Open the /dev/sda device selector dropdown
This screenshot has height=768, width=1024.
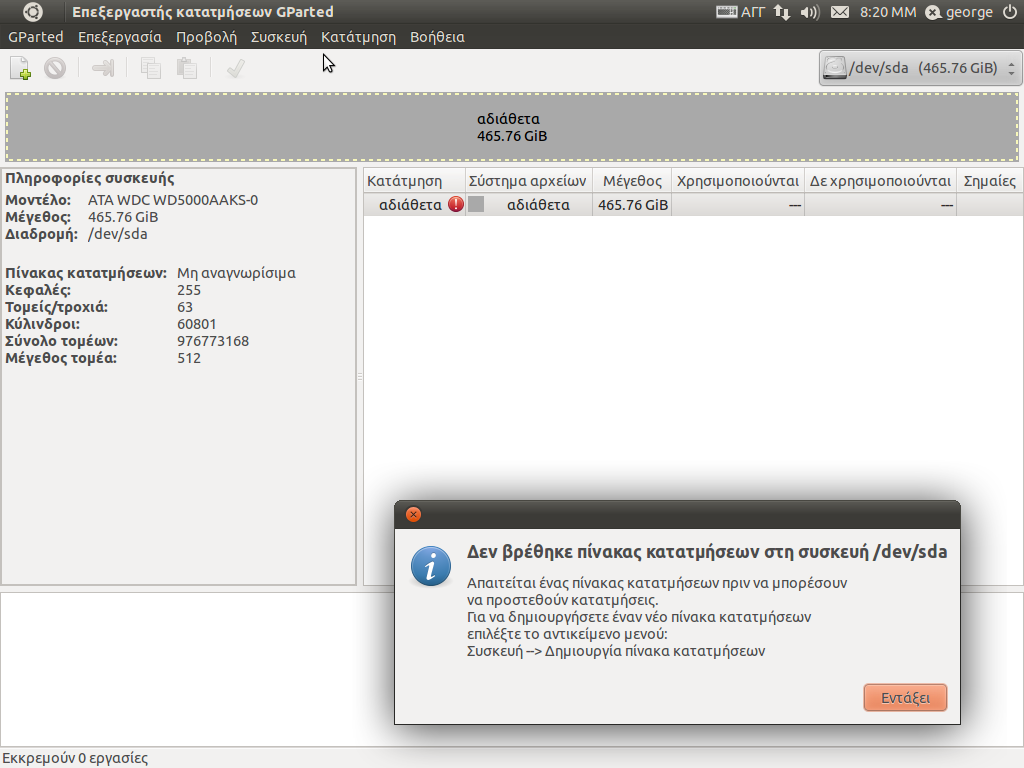(x=920, y=68)
